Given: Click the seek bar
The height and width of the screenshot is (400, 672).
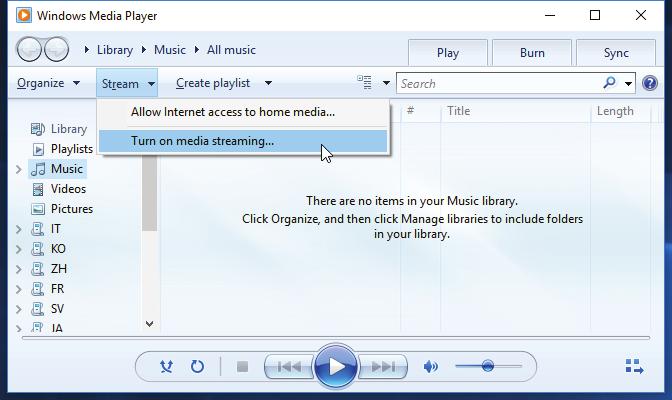Looking at the screenshot, I should pyautogui.click(x=336, y=338).
